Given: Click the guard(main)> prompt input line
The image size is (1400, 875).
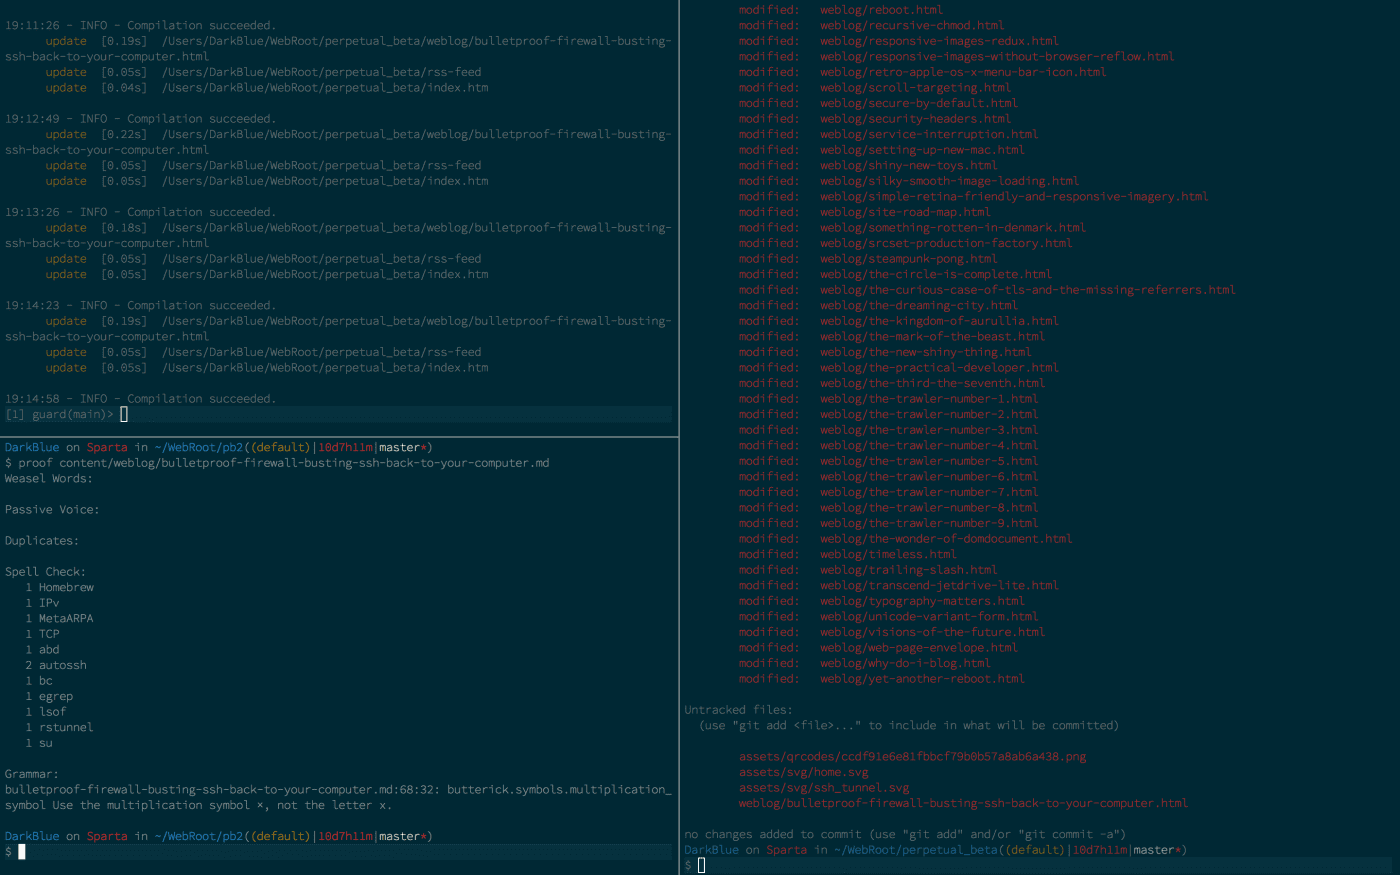Looking at the screenshot, I should pyautogui.click(x=337, y=414).
